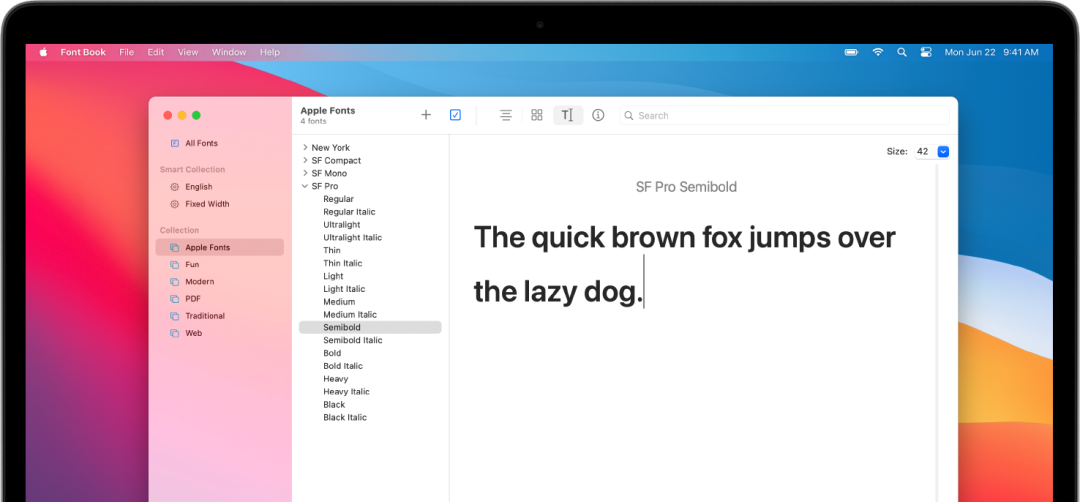This screenshot has height=502, width=1080.
Task: Select the Semibold style row
Action: (370, 328)
